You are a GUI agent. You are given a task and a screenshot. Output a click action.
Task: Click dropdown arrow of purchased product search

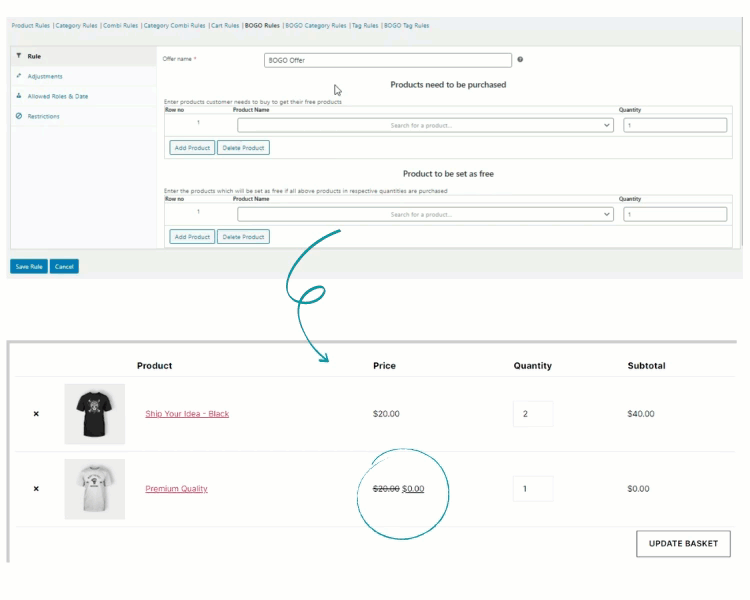coord(607,125)
